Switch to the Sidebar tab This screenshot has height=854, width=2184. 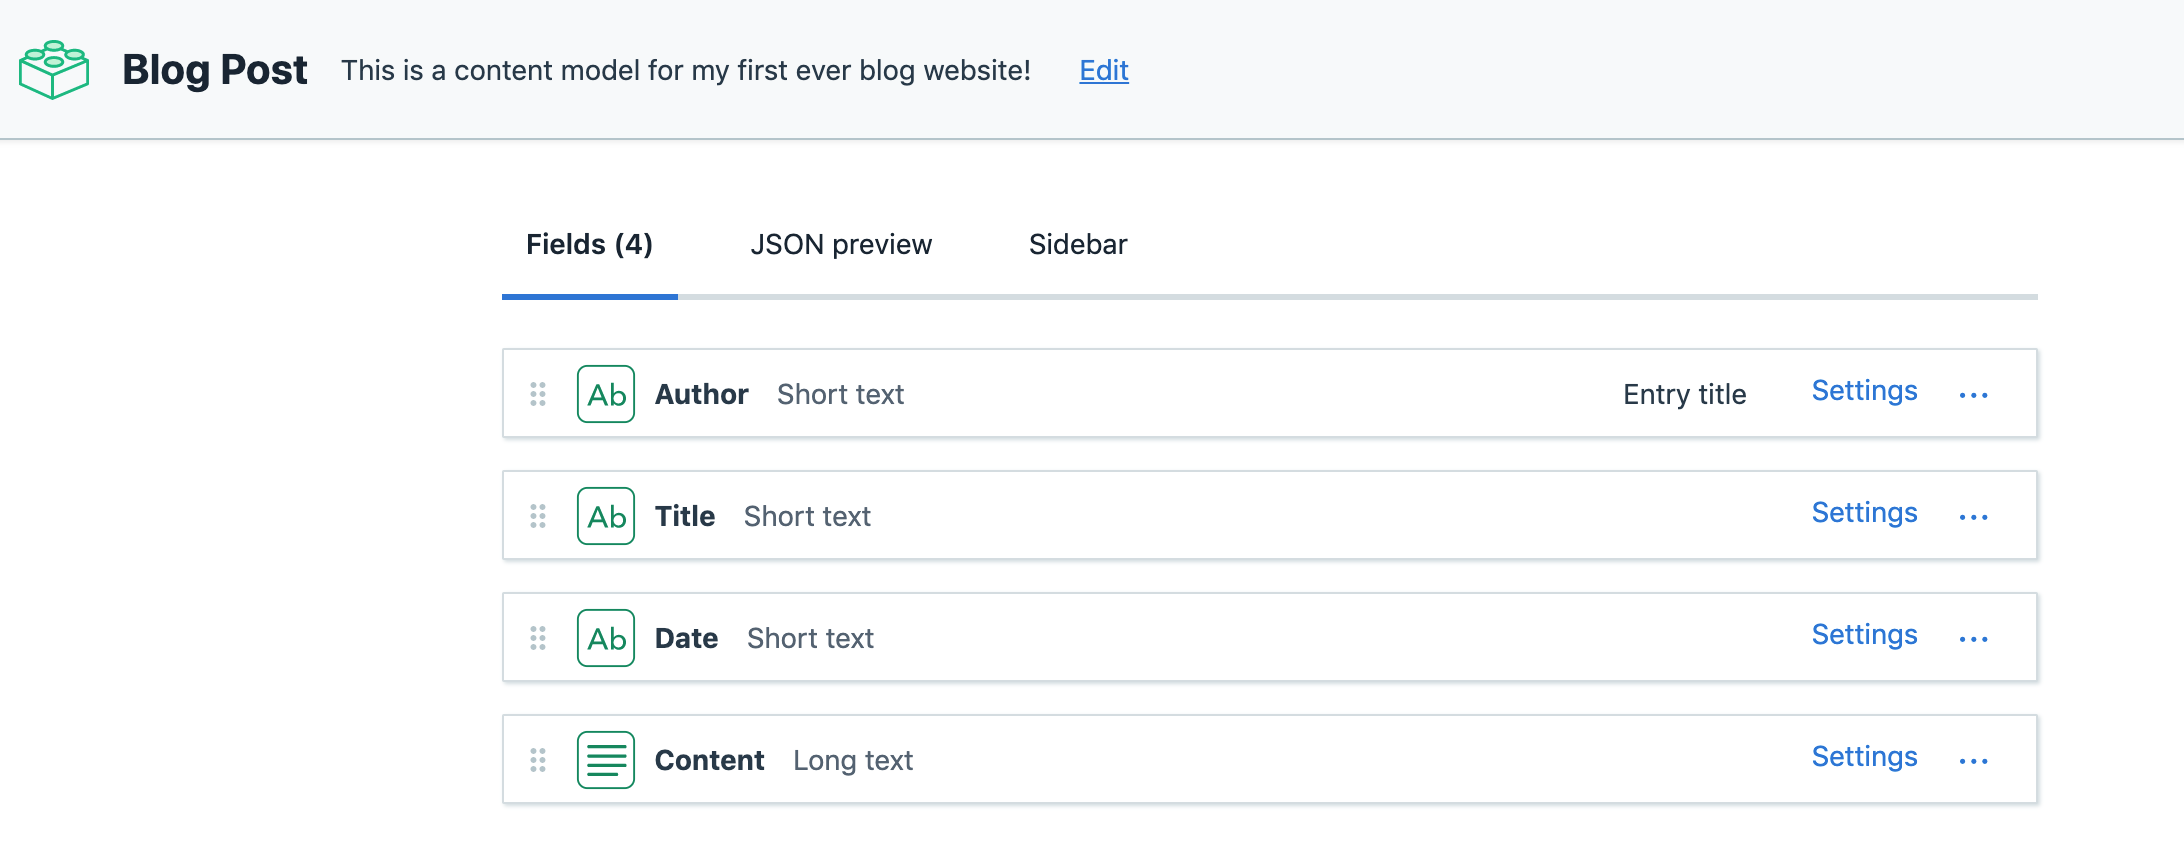click(x=1078, y=245)
